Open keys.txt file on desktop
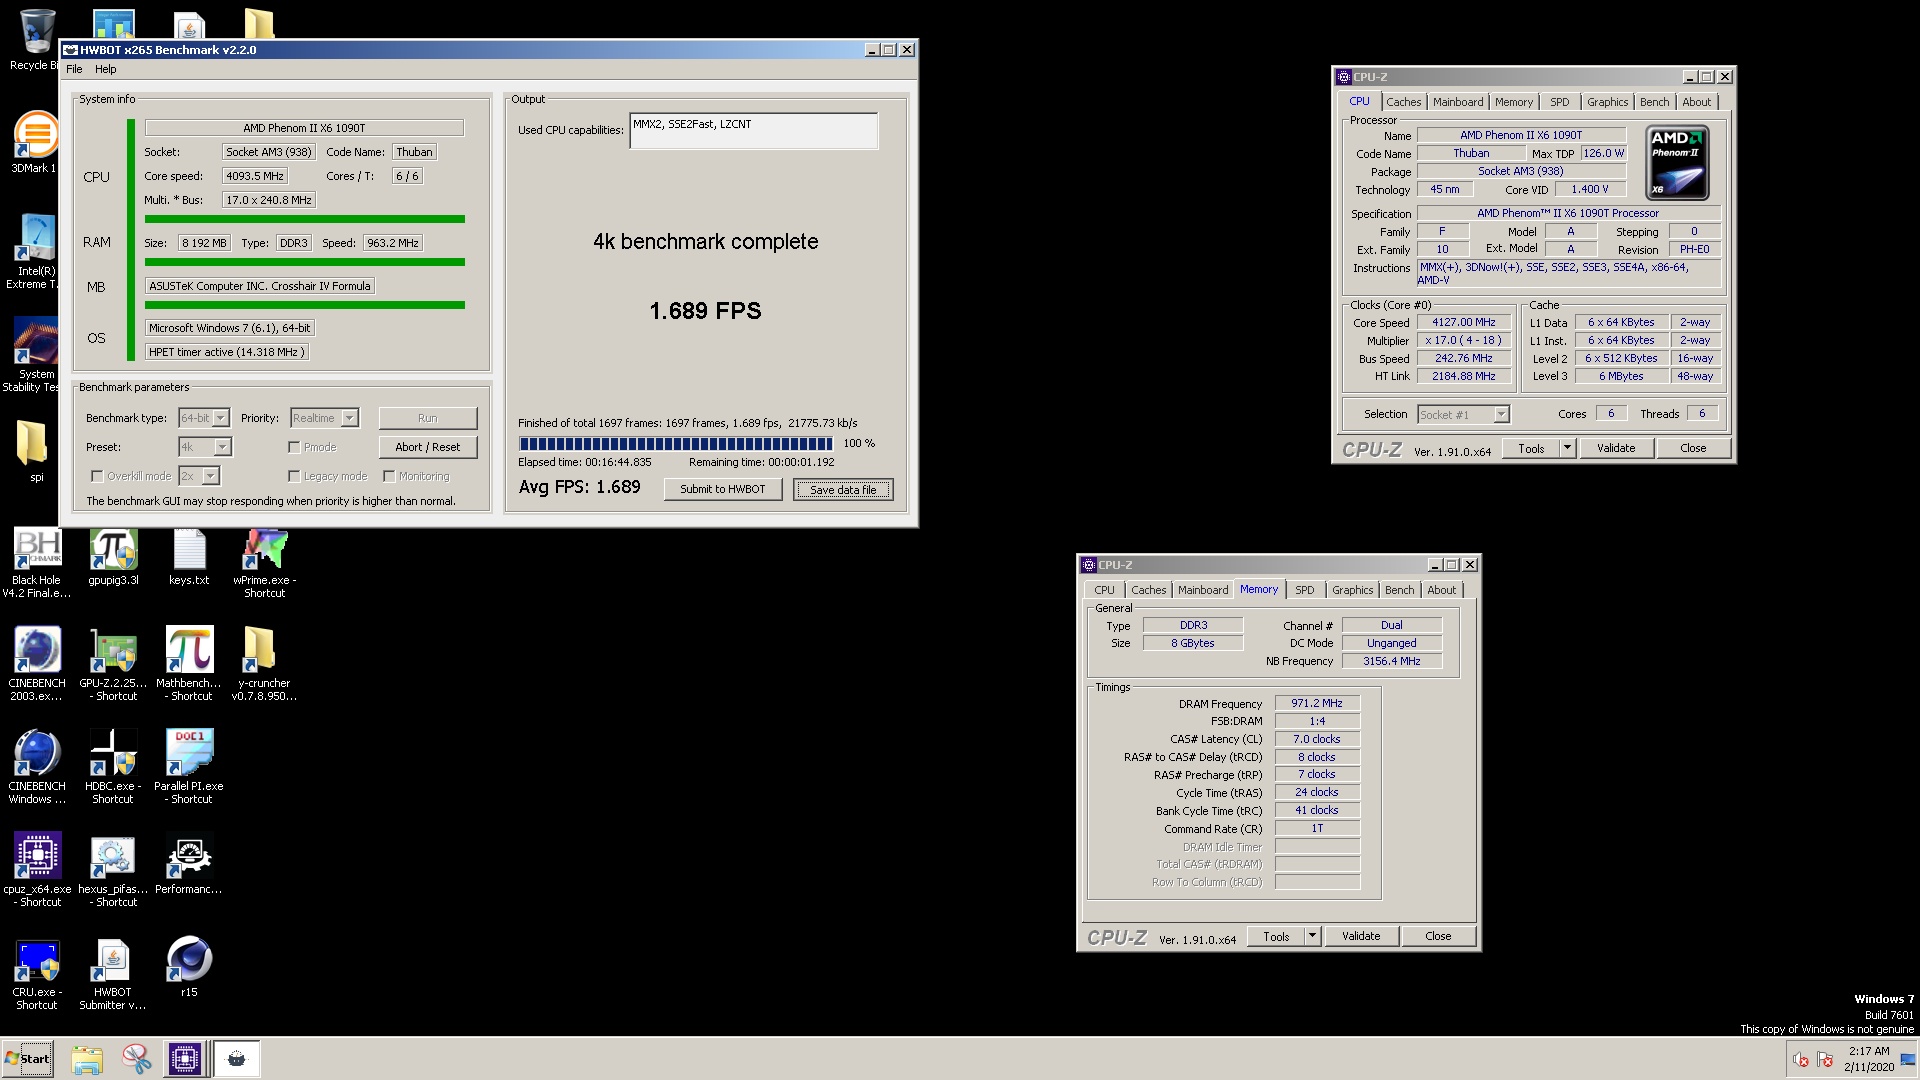The height and width of the screenshot is (1080, 1920). (189, 557)
